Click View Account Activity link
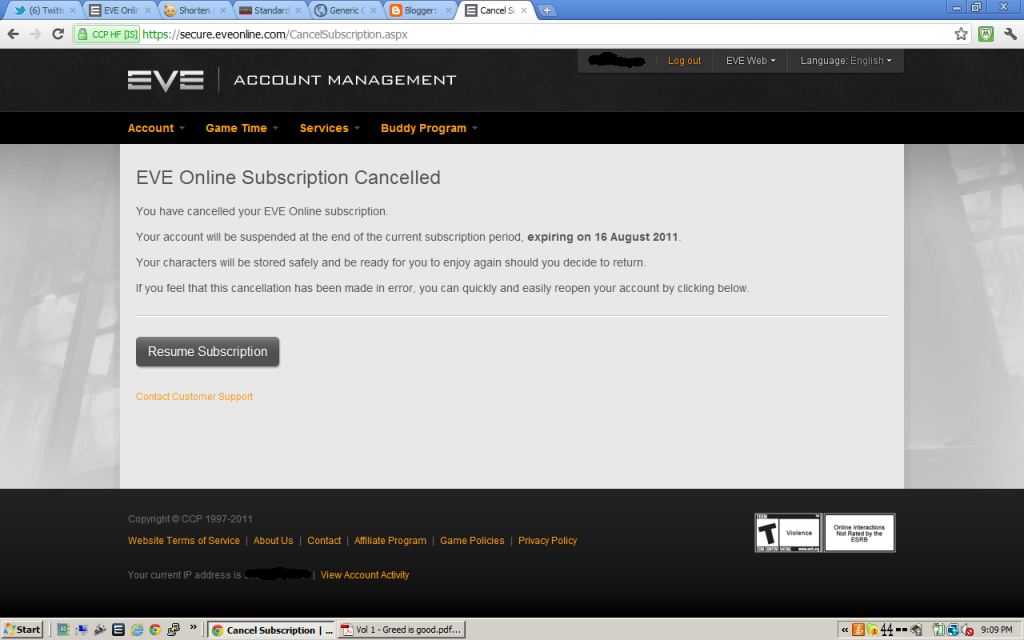Screen dimensions: 1024x640 click(x=364, y=575)
